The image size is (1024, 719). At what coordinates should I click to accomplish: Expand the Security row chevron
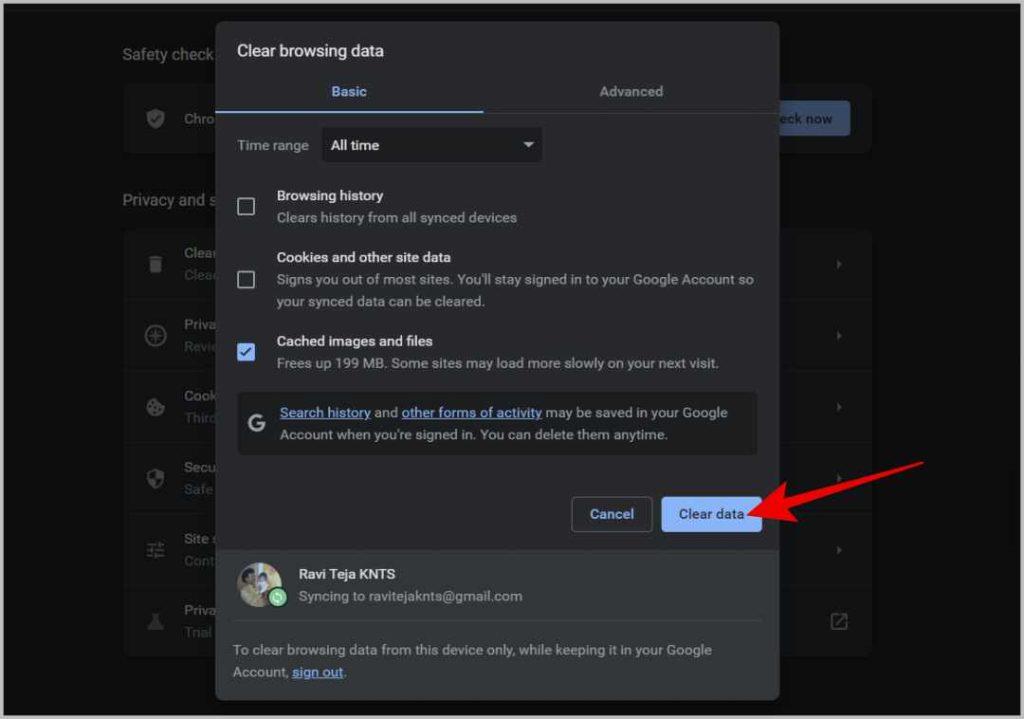pos(839,478)
